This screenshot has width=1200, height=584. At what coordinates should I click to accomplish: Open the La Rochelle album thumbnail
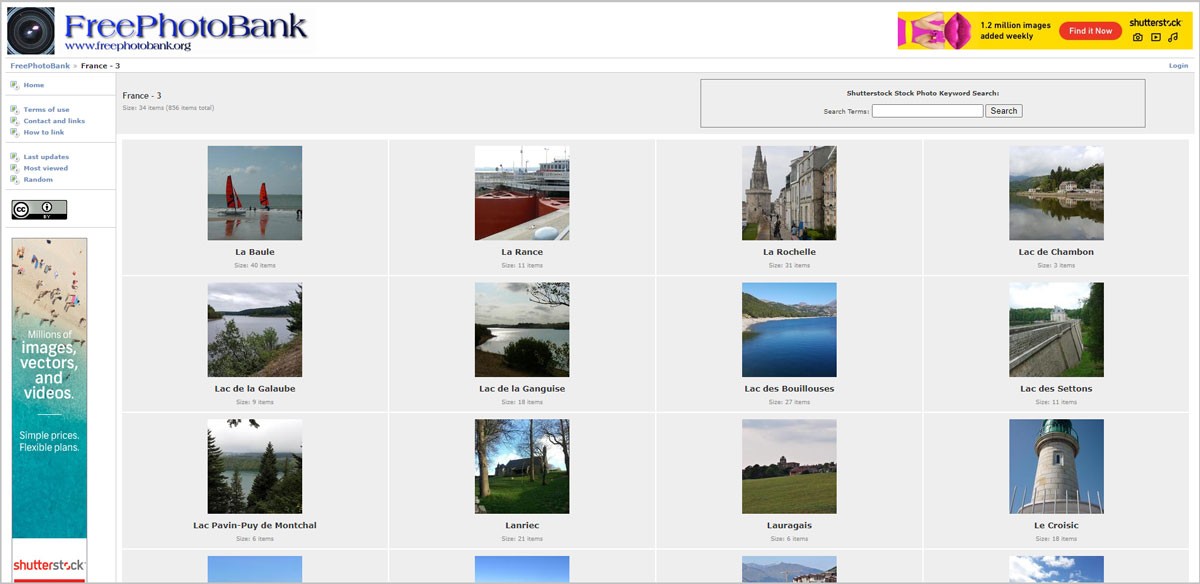789,193
